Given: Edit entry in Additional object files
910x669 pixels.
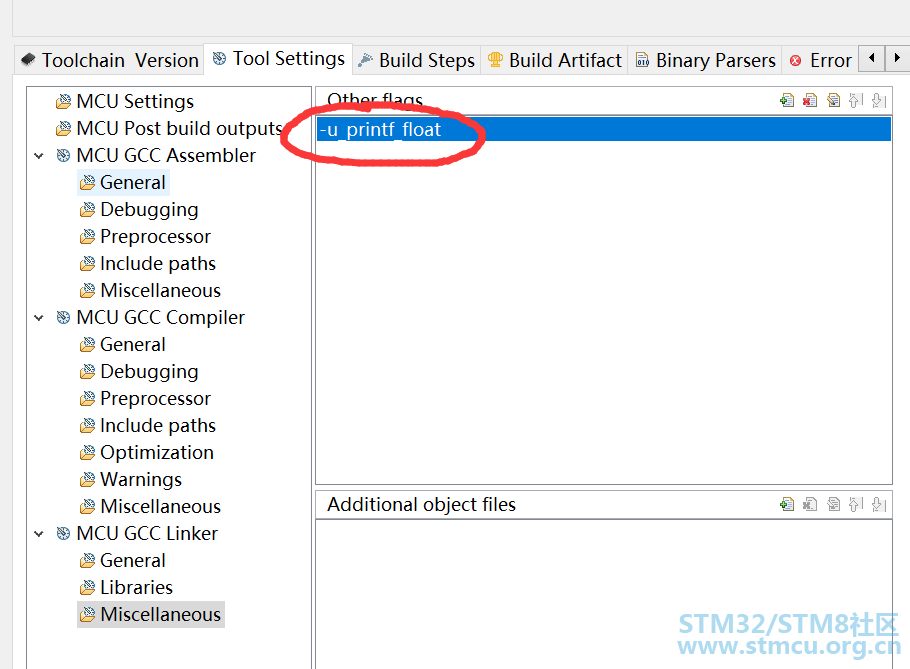Looking at the screenshot, I should coord(833,504).
